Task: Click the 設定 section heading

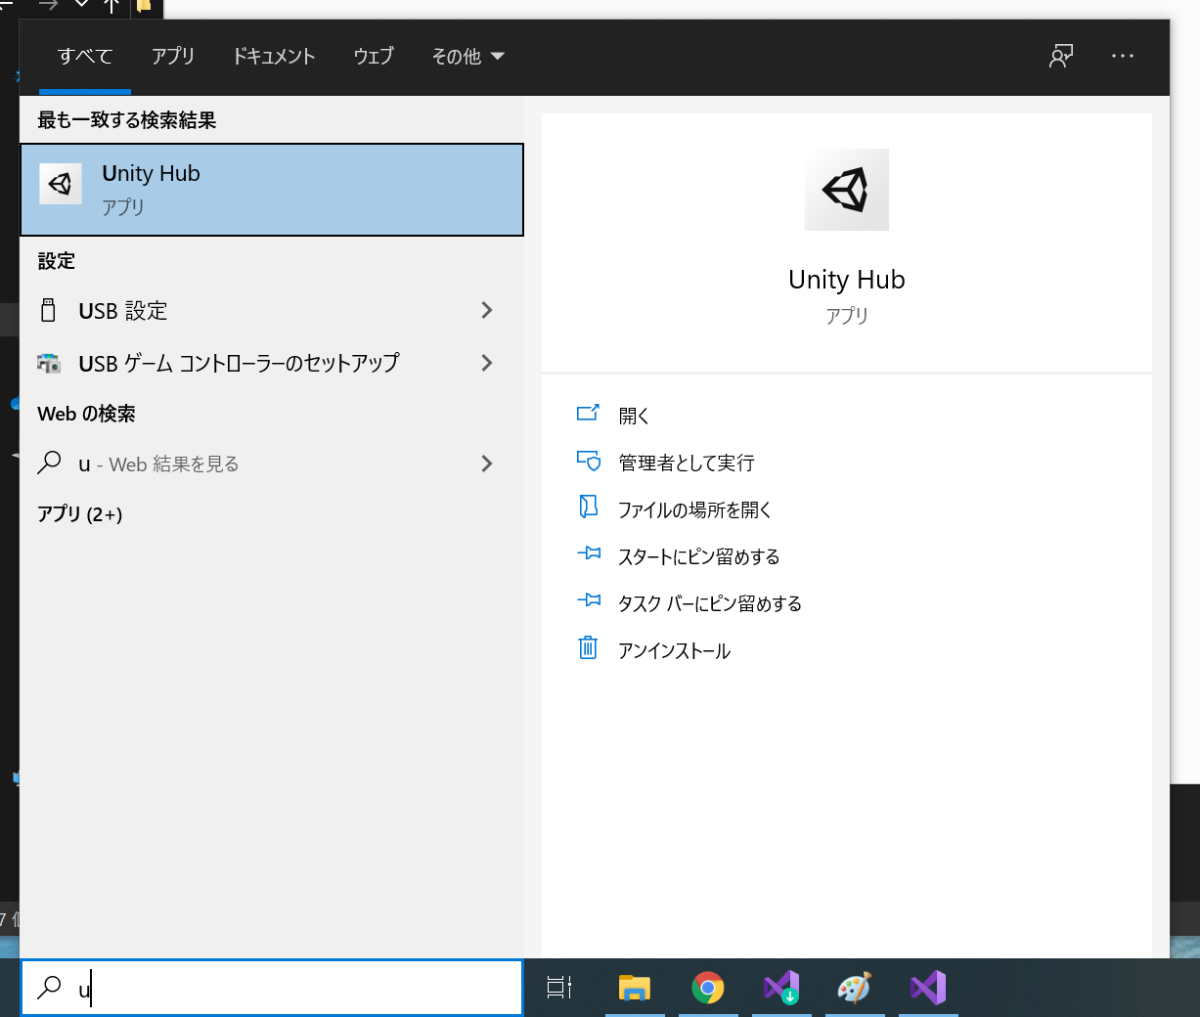Action: [x=56, y=262]
